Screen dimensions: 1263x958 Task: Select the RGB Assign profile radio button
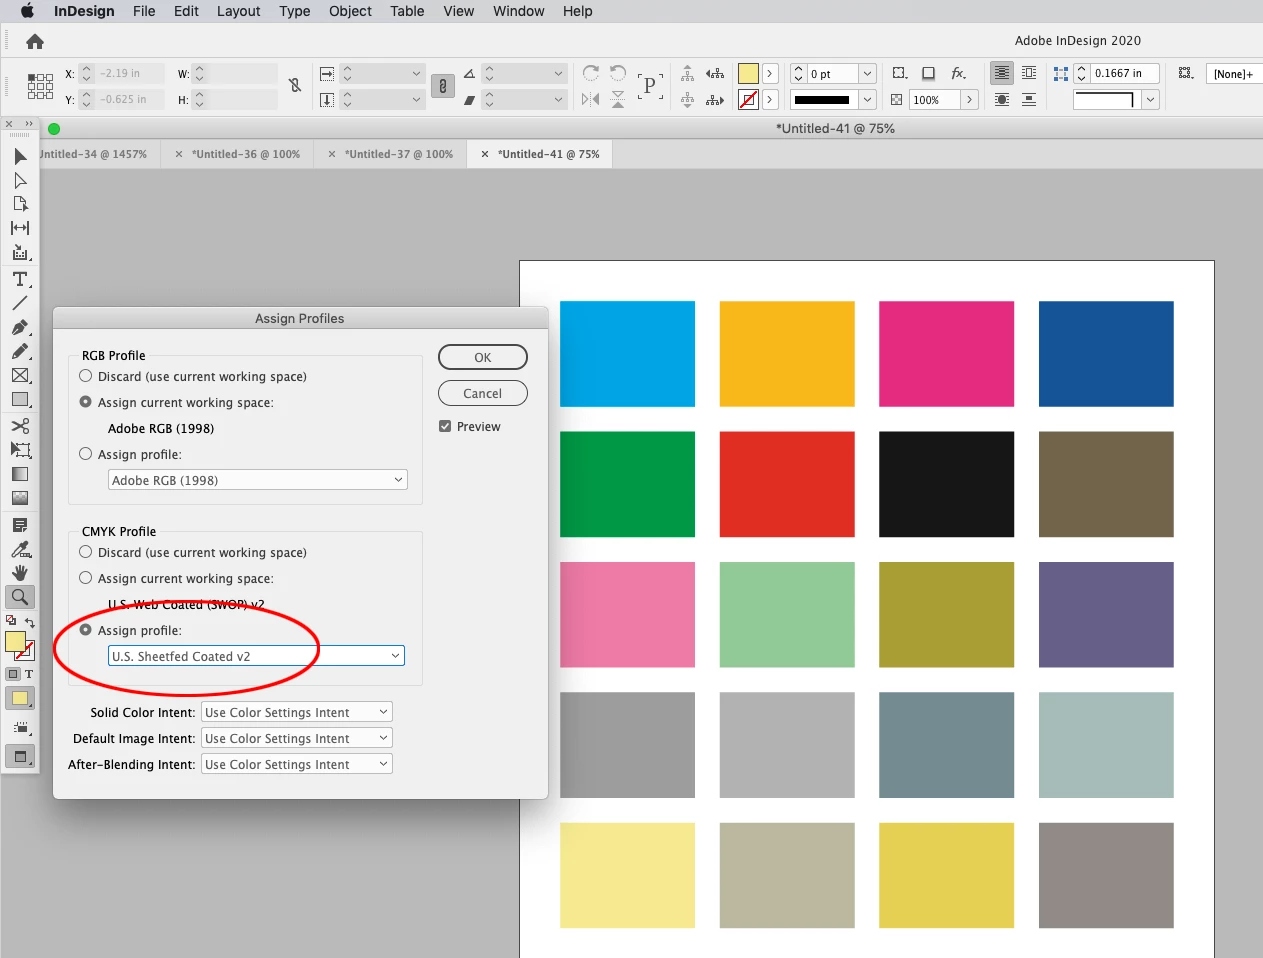pos(86,454)
